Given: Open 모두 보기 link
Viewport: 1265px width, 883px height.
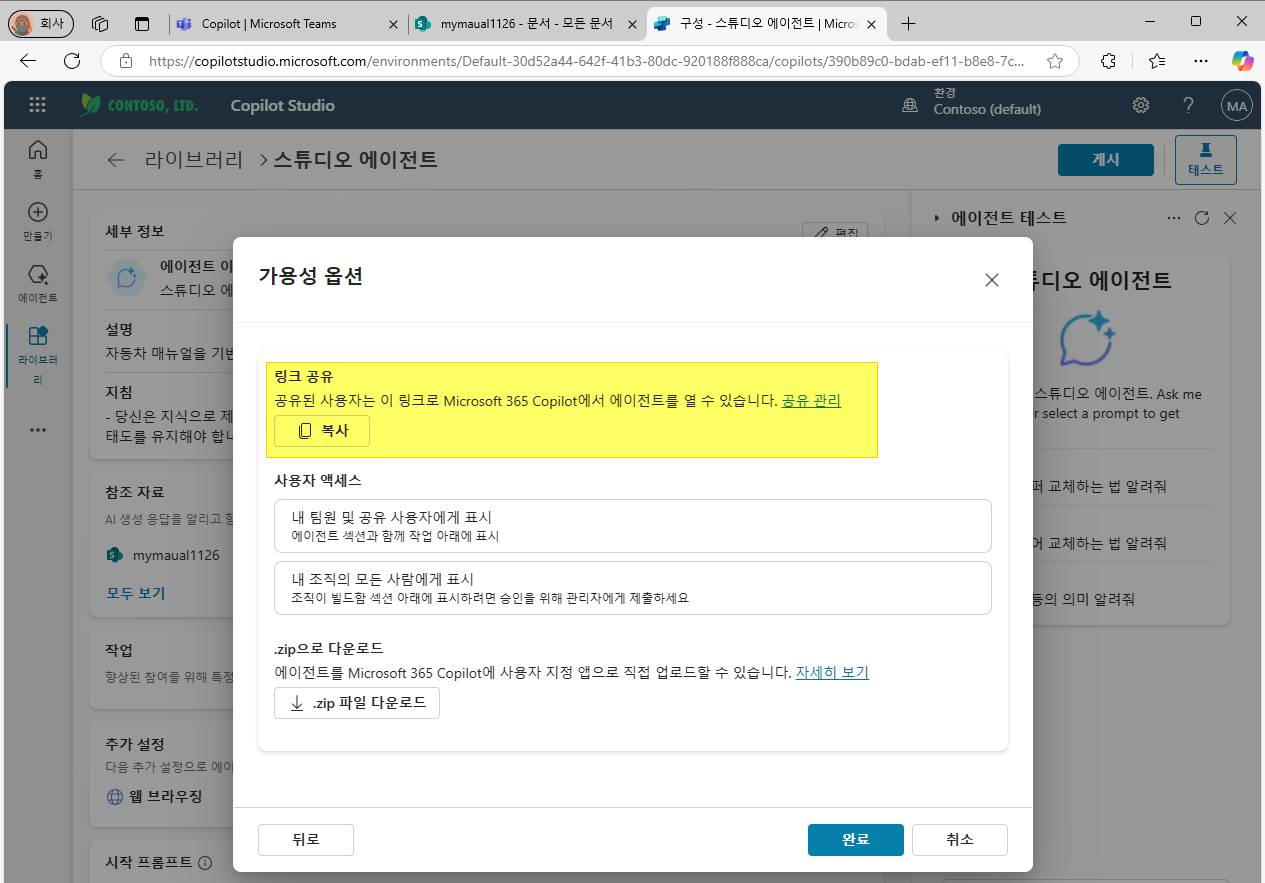Looking at the screenshot, I should click(x=136, y=593).
